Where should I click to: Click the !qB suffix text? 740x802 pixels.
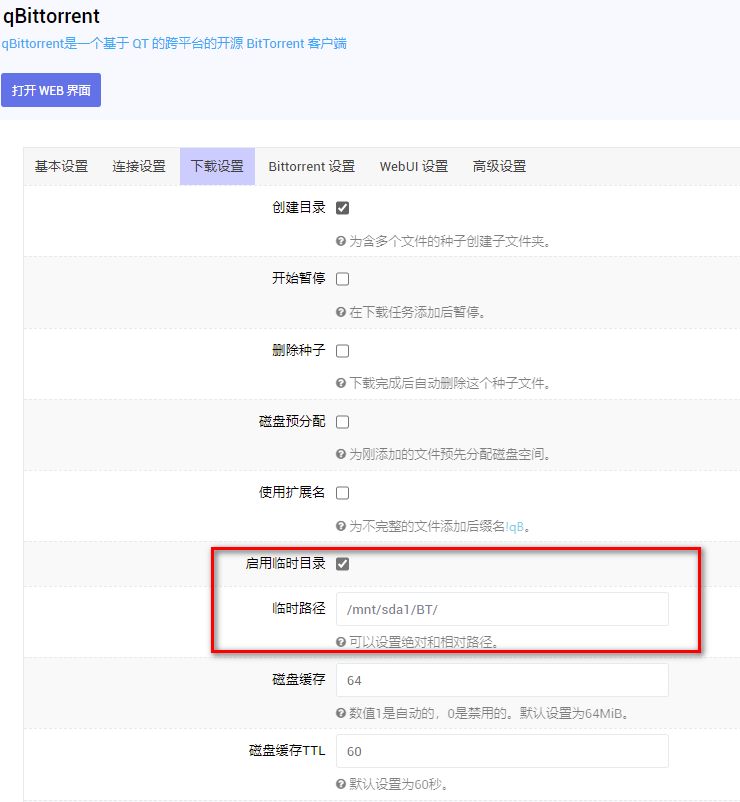(514, 526)
